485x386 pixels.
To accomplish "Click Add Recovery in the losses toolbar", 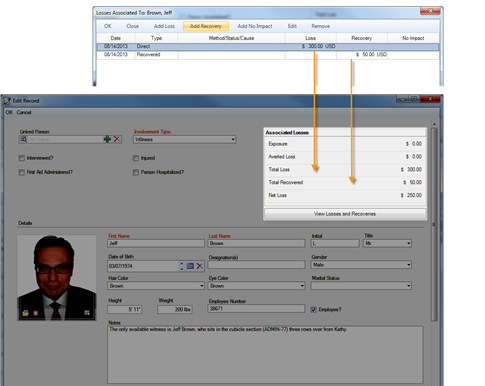I will click(206, 26).
